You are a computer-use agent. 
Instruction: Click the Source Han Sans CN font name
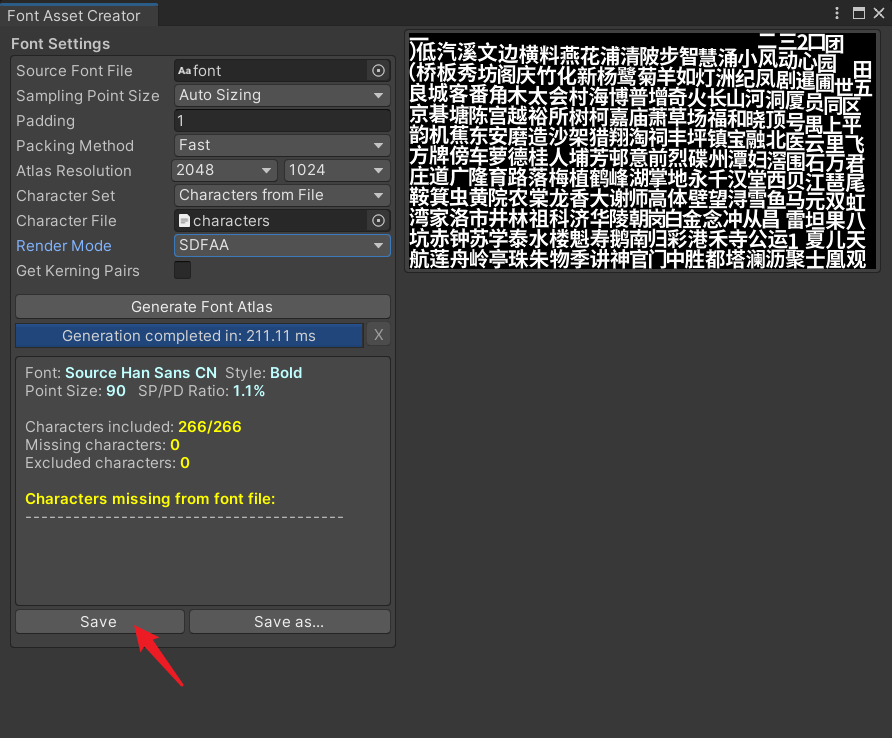pyautogui.click(x=141, y=373)
